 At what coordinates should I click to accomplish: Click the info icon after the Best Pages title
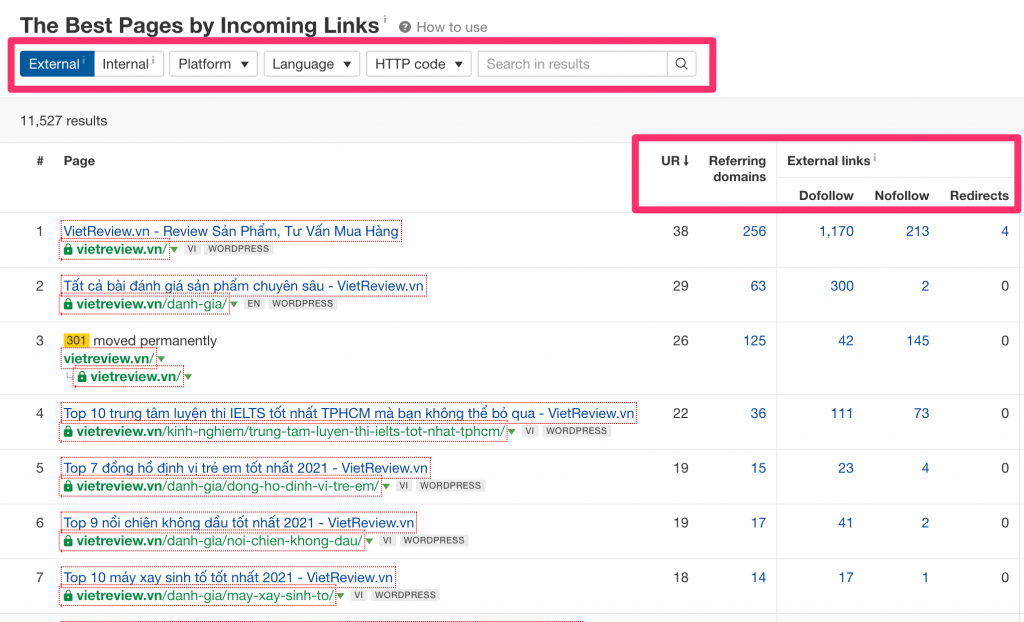tap(385, 19)
